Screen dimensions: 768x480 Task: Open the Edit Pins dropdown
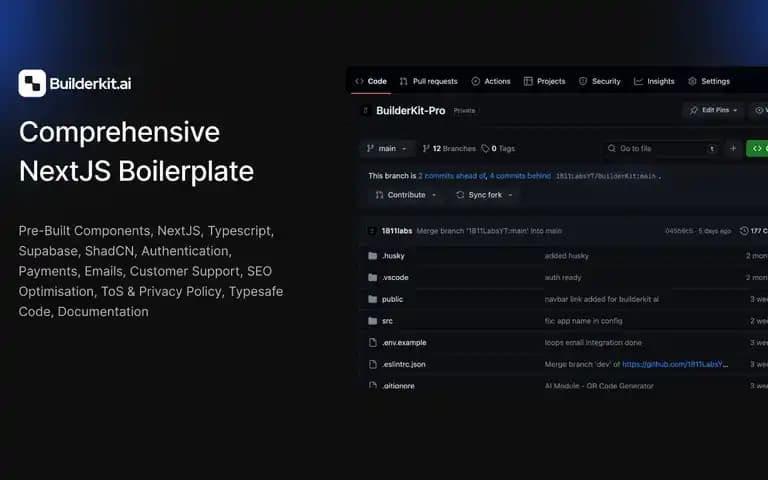point(713,110)
